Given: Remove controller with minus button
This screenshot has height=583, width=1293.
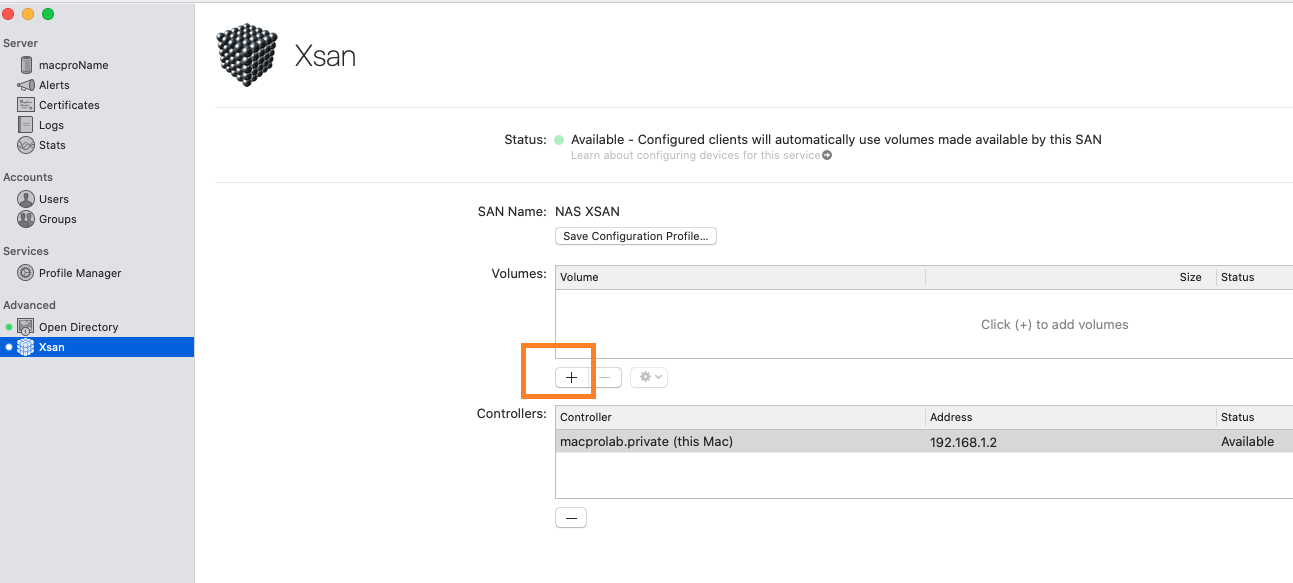Looking at the screenshot, I should coord(571,518).
